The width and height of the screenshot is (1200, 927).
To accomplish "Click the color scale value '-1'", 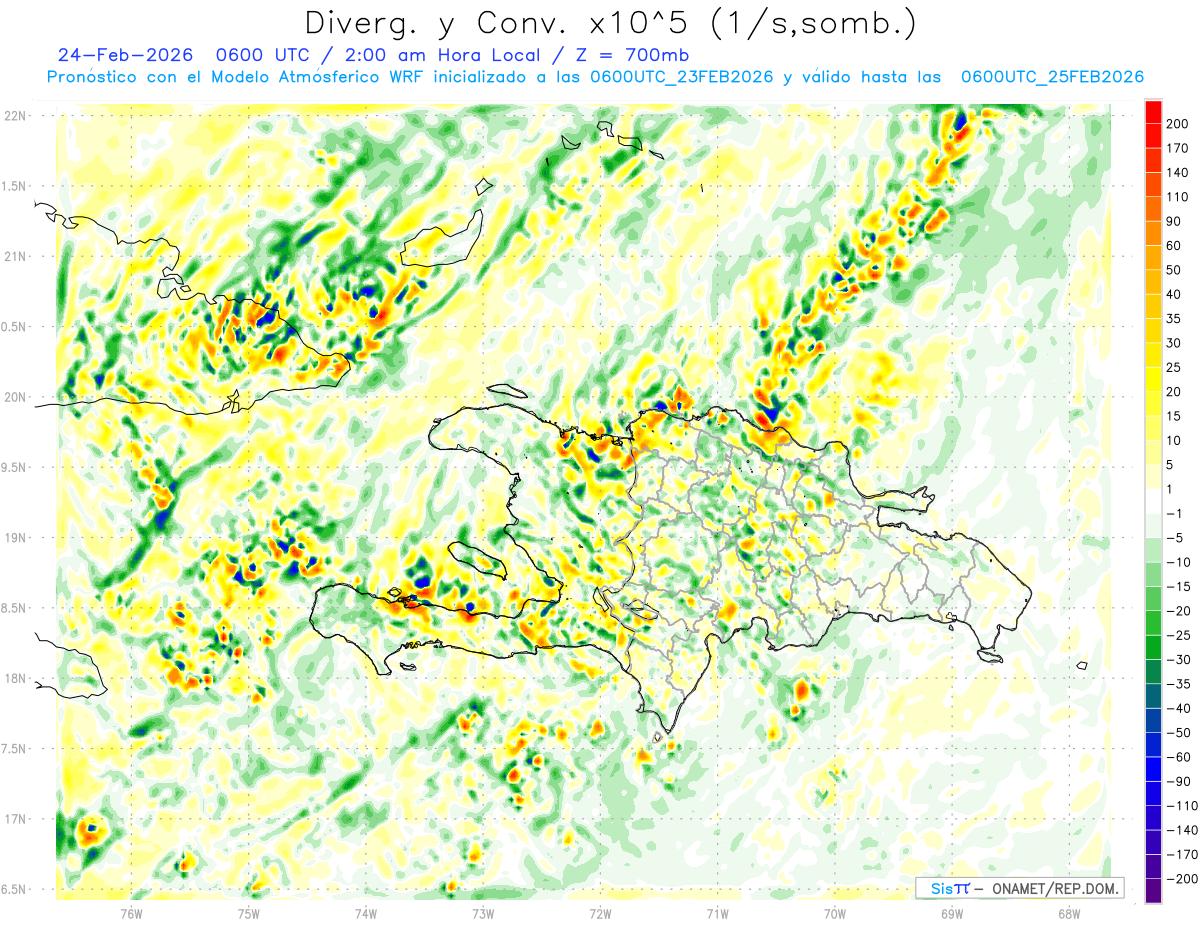I will (x=1175, y=513).
